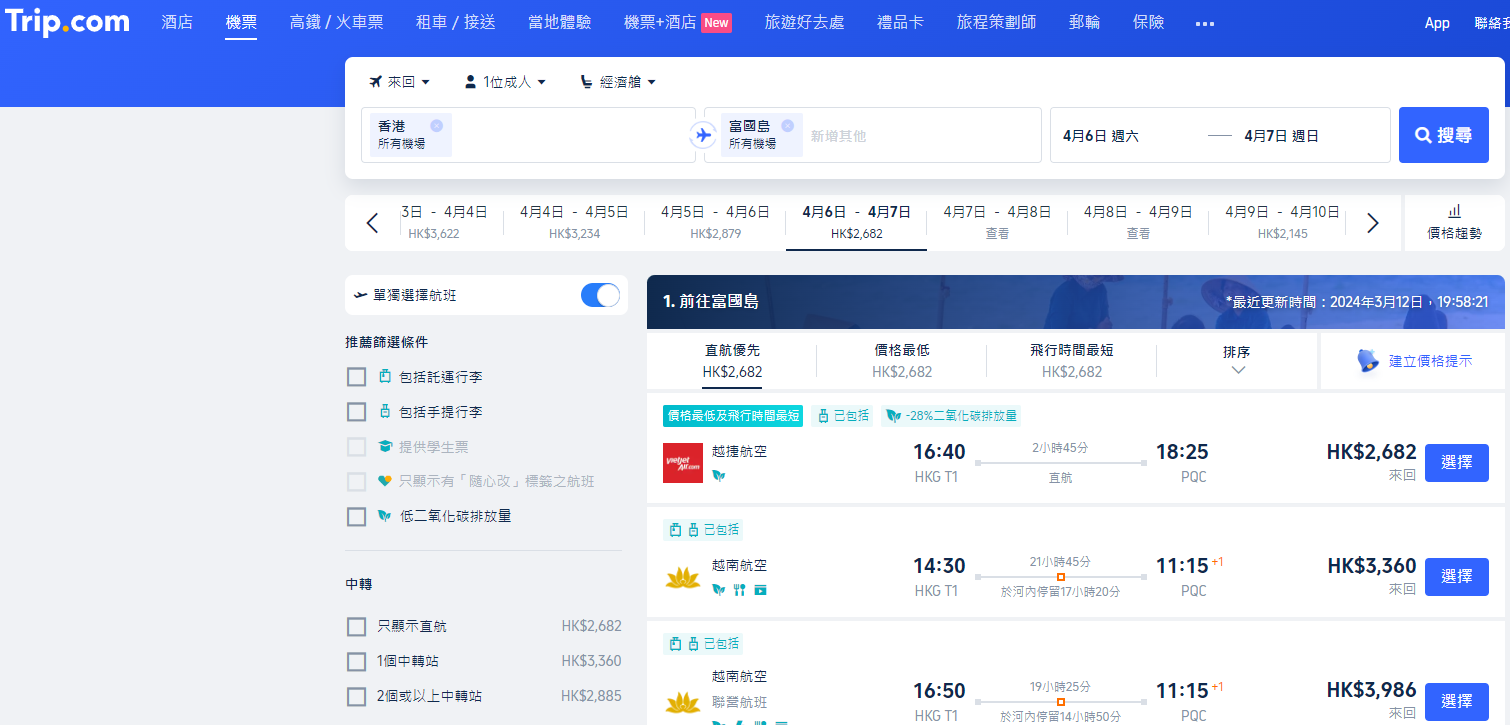Show previous dates with left arrow
The image size is (1510, 725).
(x=372, y=223)
